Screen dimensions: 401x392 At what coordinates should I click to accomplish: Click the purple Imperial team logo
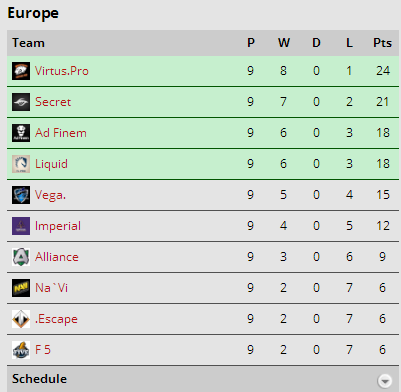tap(21, 226)
